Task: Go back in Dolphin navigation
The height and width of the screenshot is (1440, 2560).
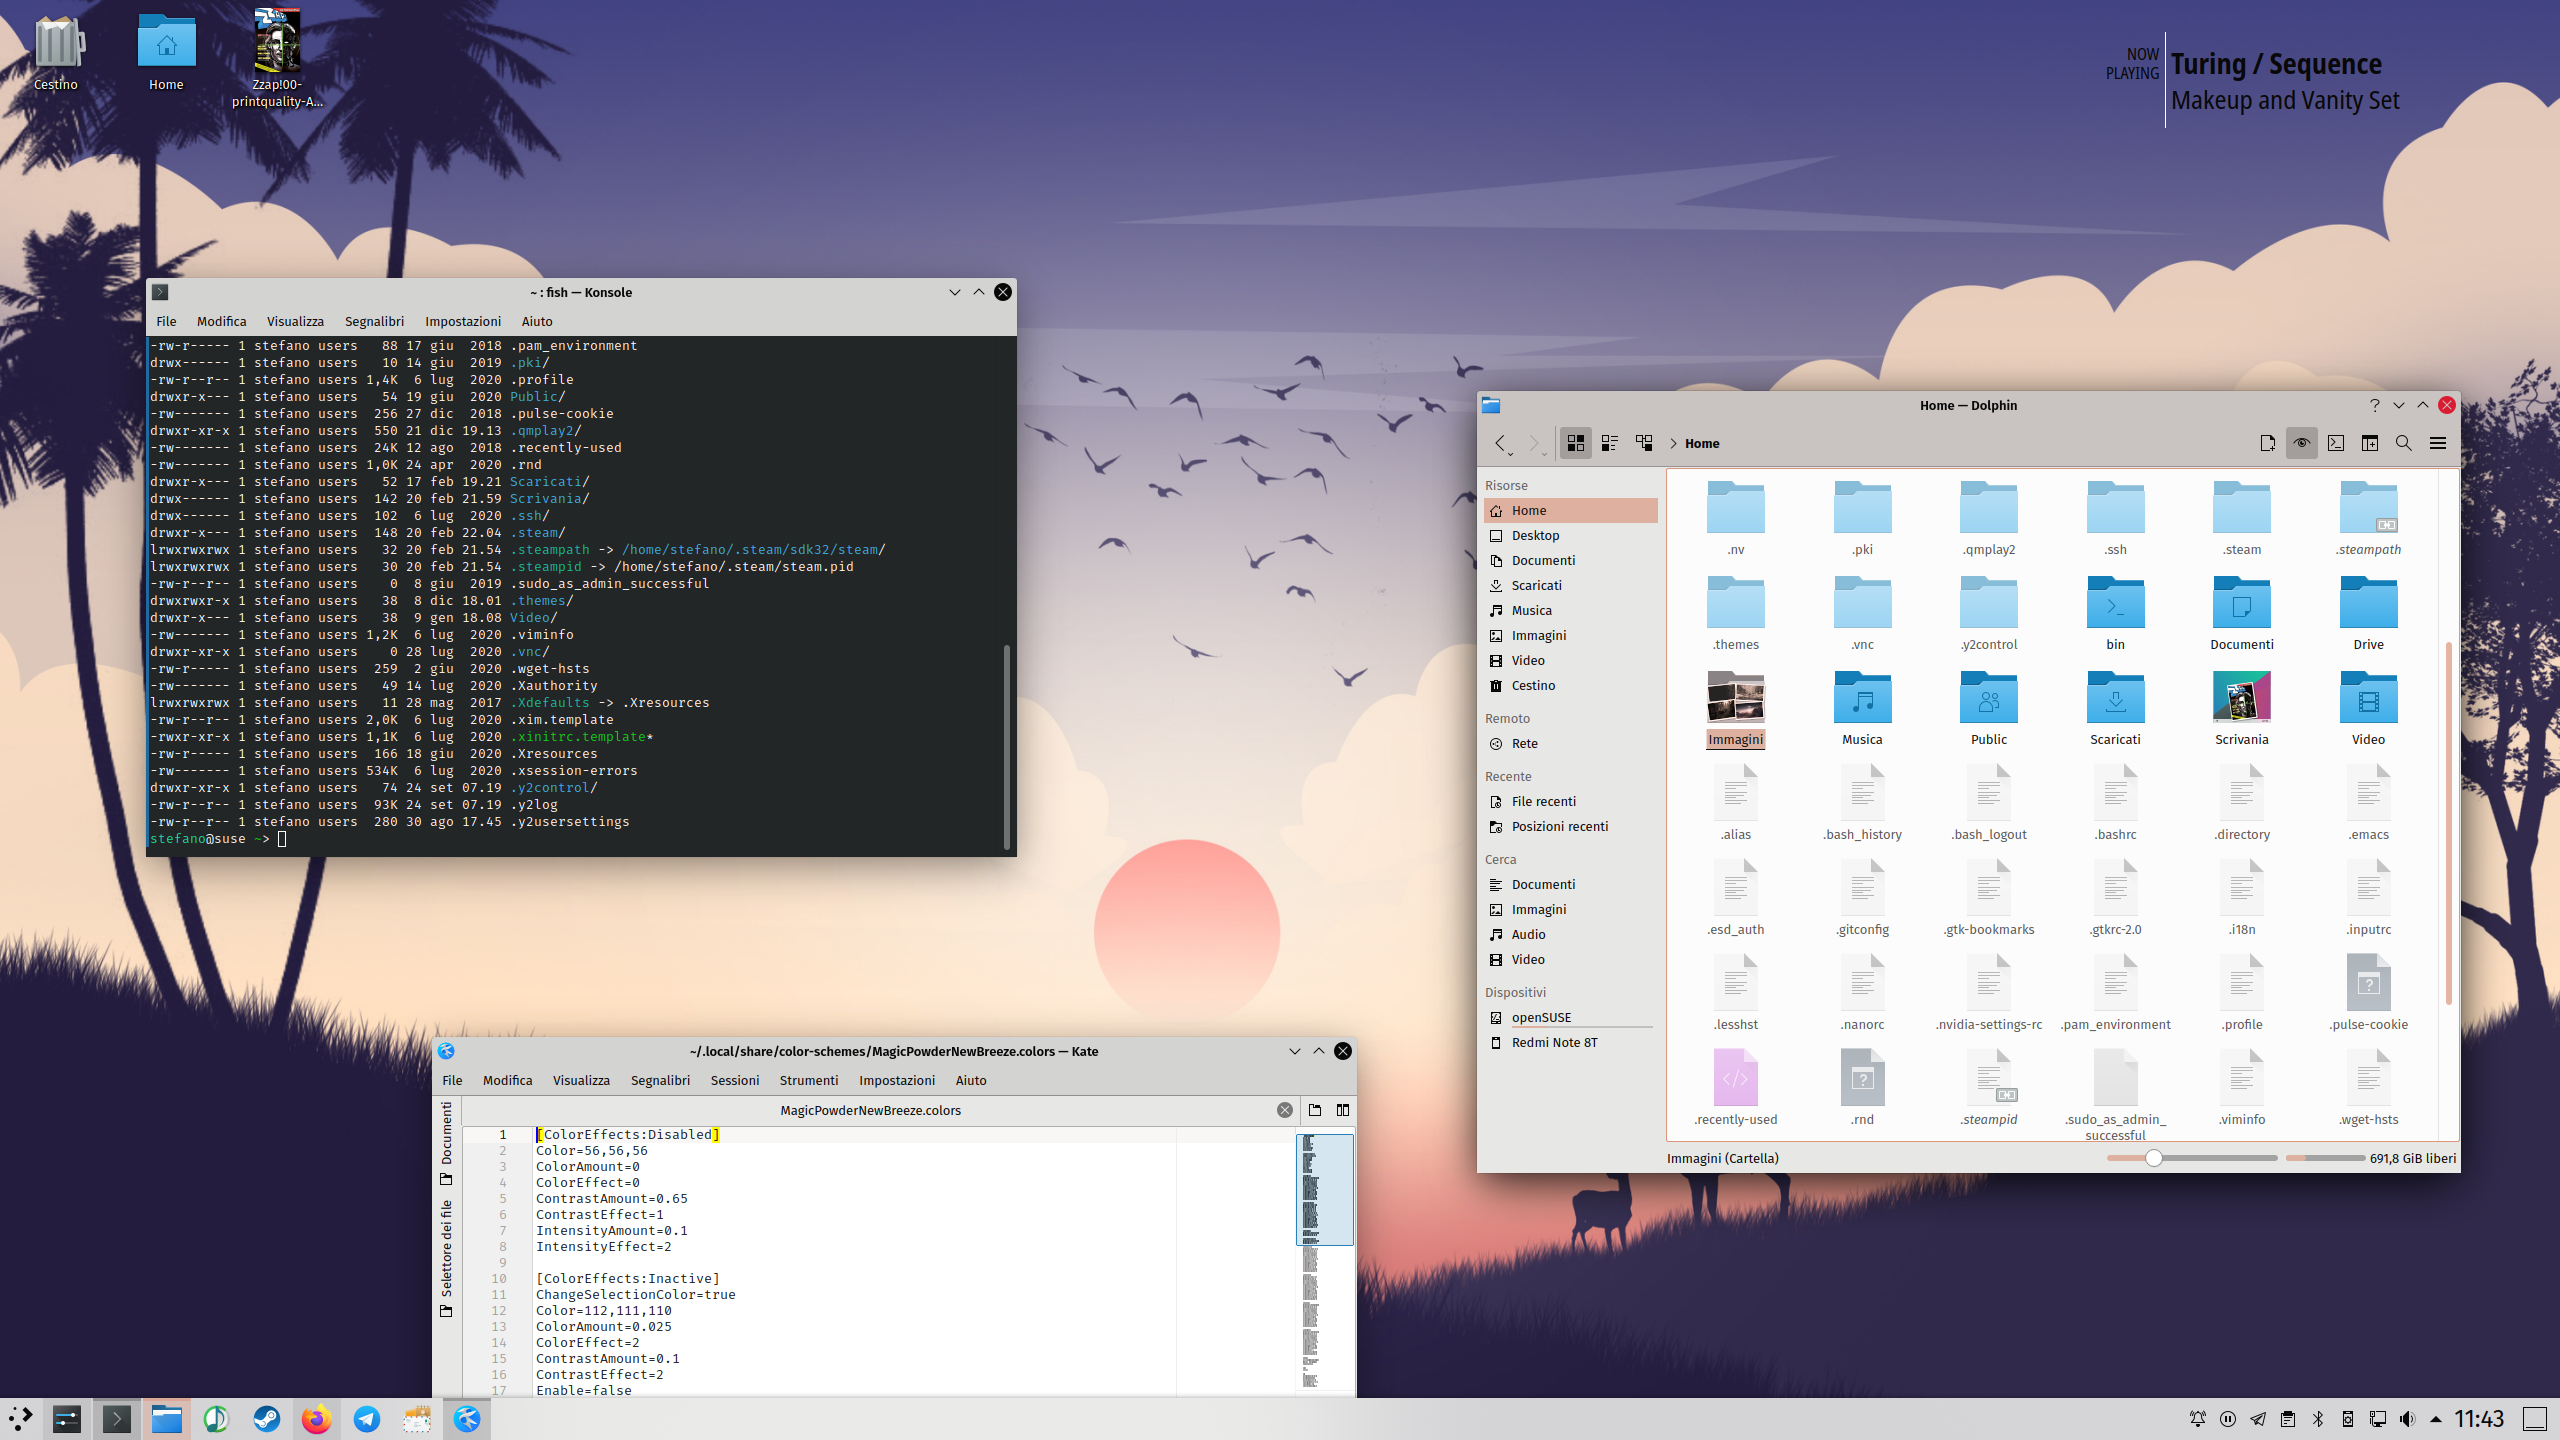Action: [1499, 443]
